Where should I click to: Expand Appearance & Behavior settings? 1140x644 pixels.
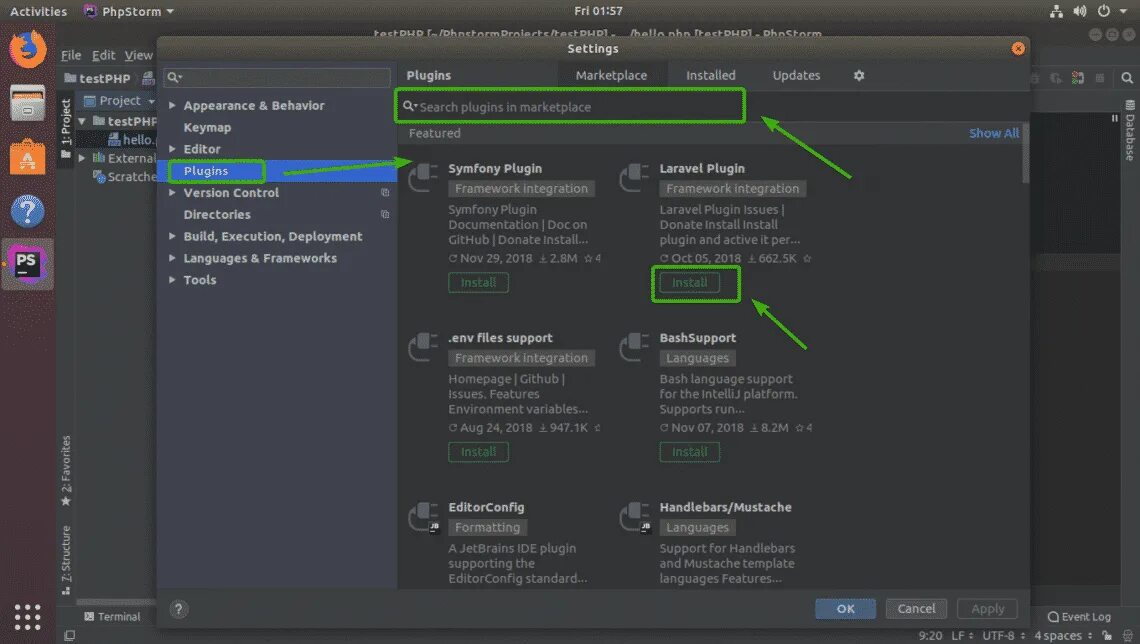(x=172, y=105)
